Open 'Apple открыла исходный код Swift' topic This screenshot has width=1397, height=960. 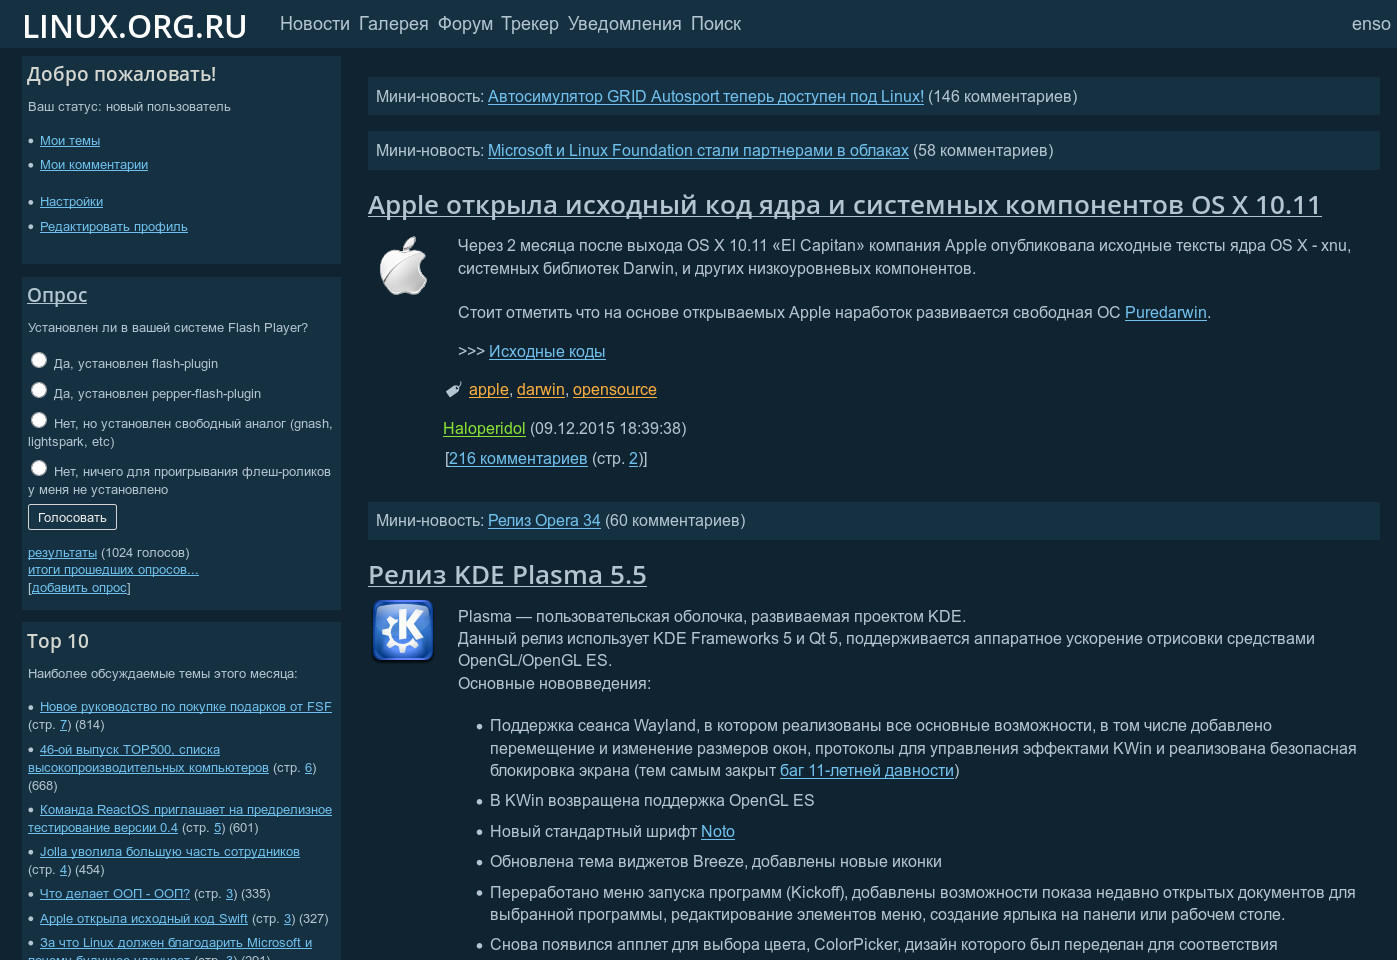[x=144, y=919]
